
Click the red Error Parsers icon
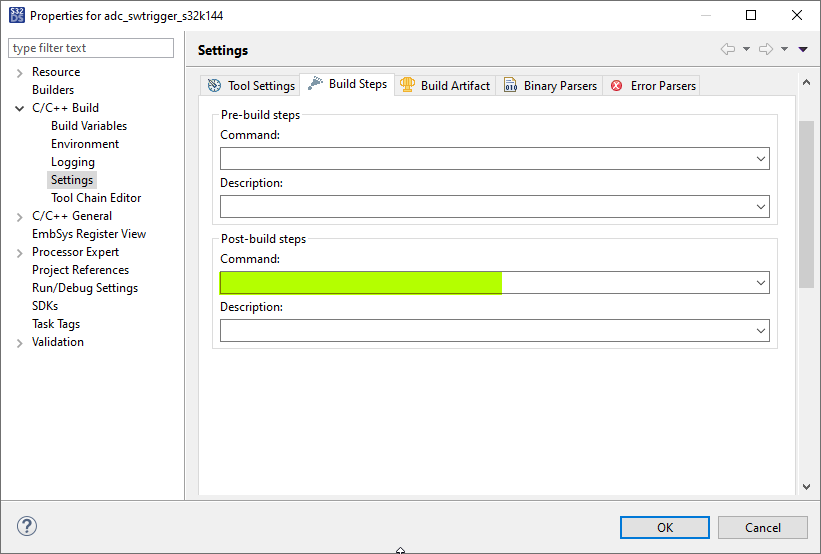pos(616,86)
